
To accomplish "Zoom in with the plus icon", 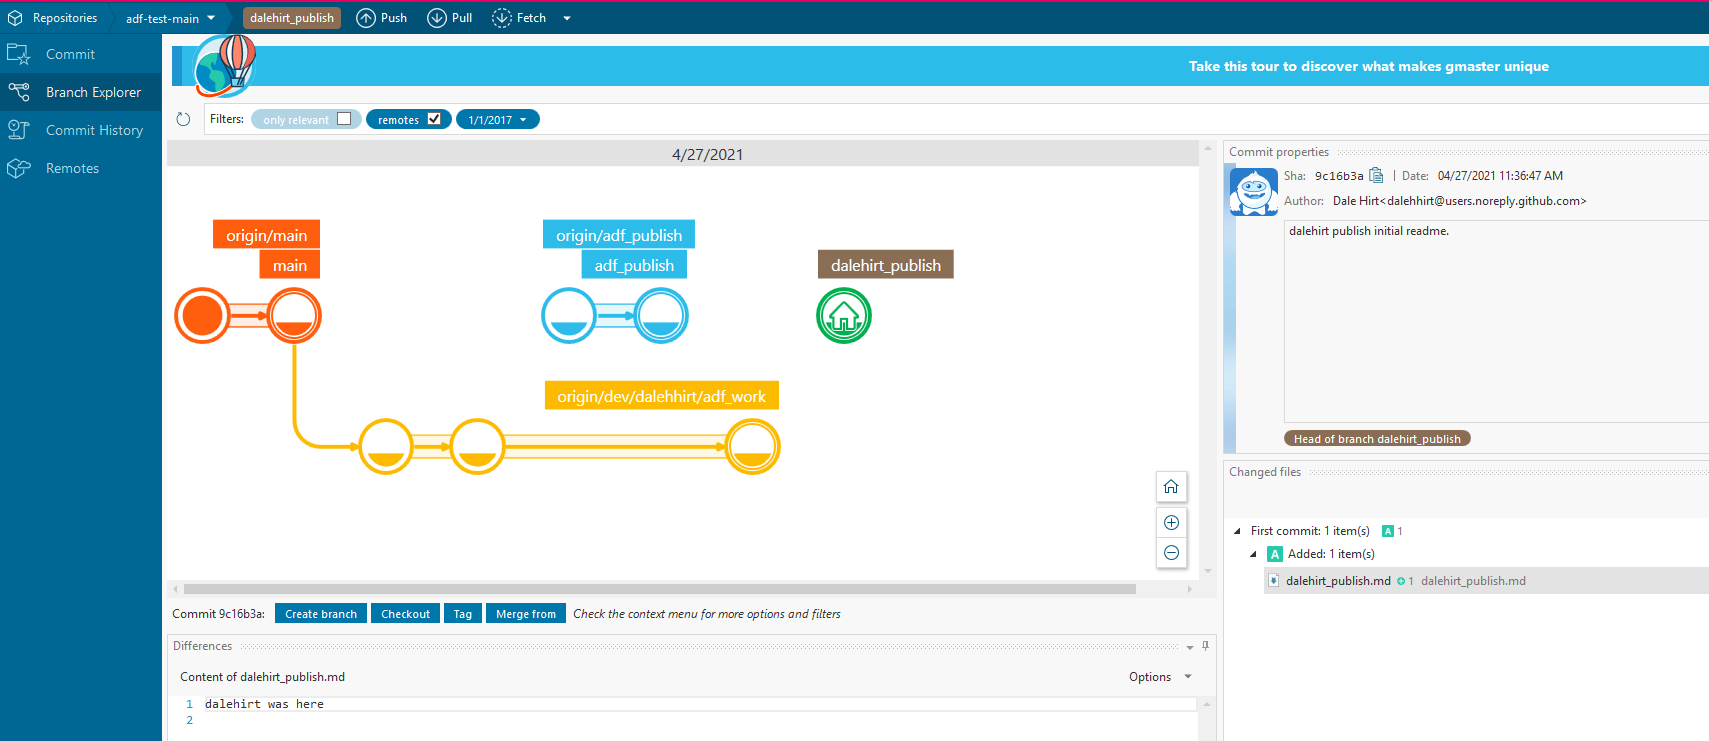I will (1171, 522).
